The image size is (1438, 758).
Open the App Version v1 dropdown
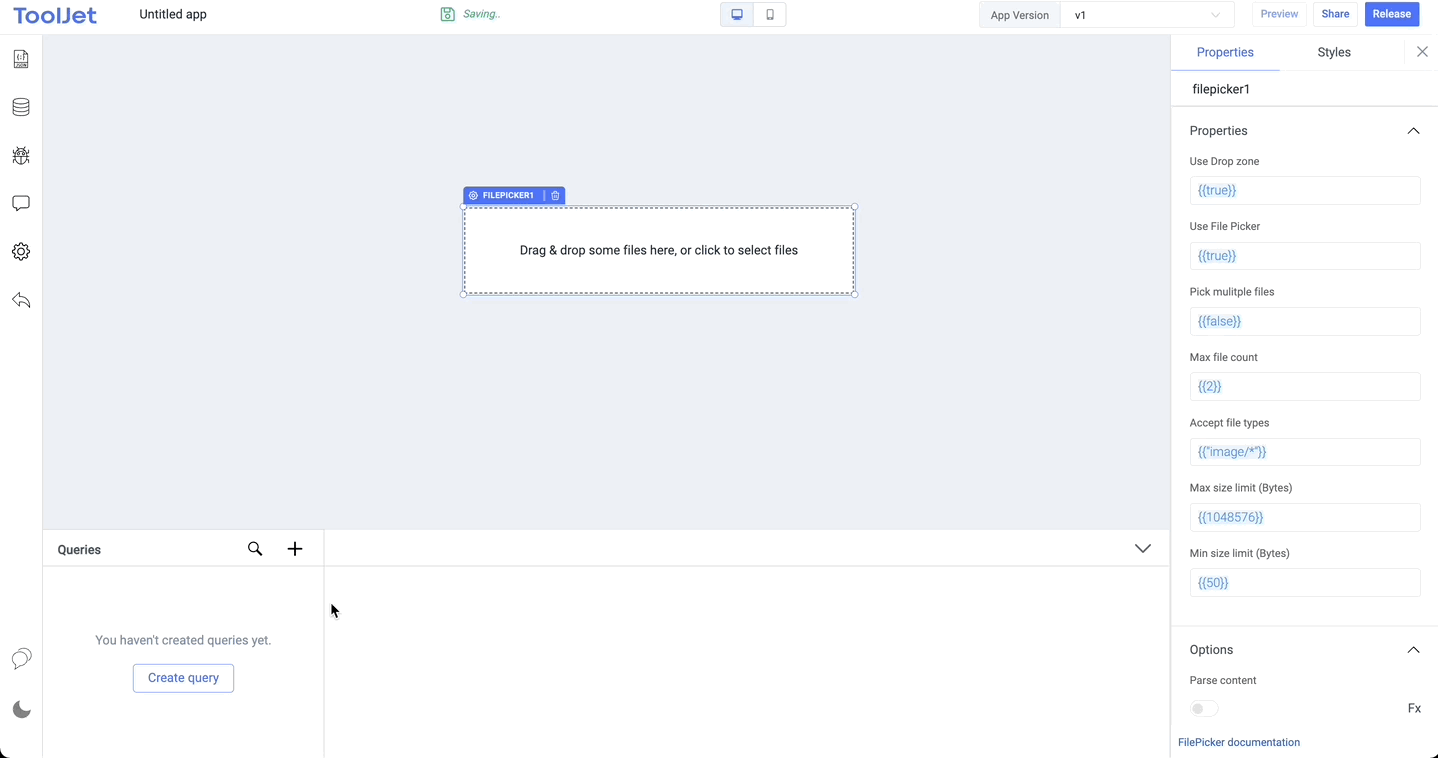pyautogui.click(x=1147, y=15)
